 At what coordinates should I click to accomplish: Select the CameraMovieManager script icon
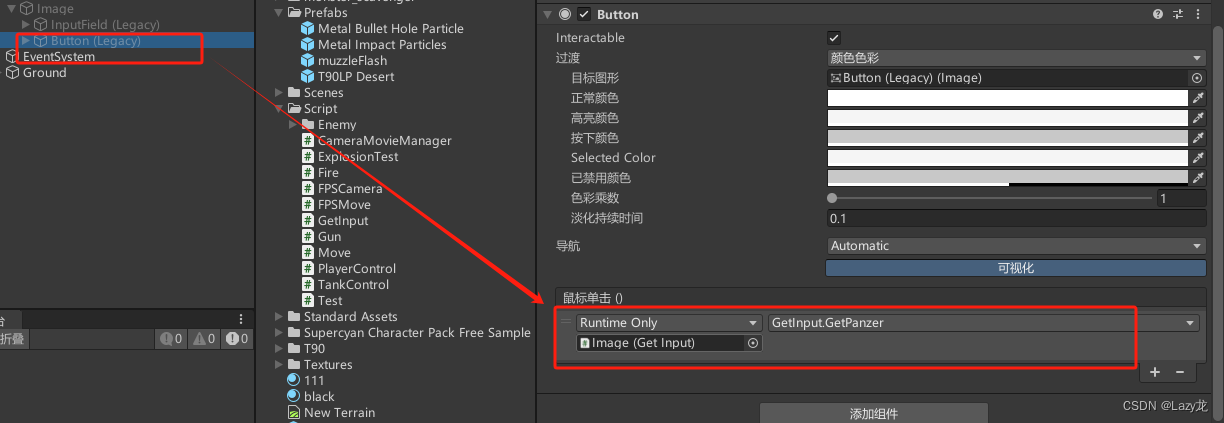[308, 141]
